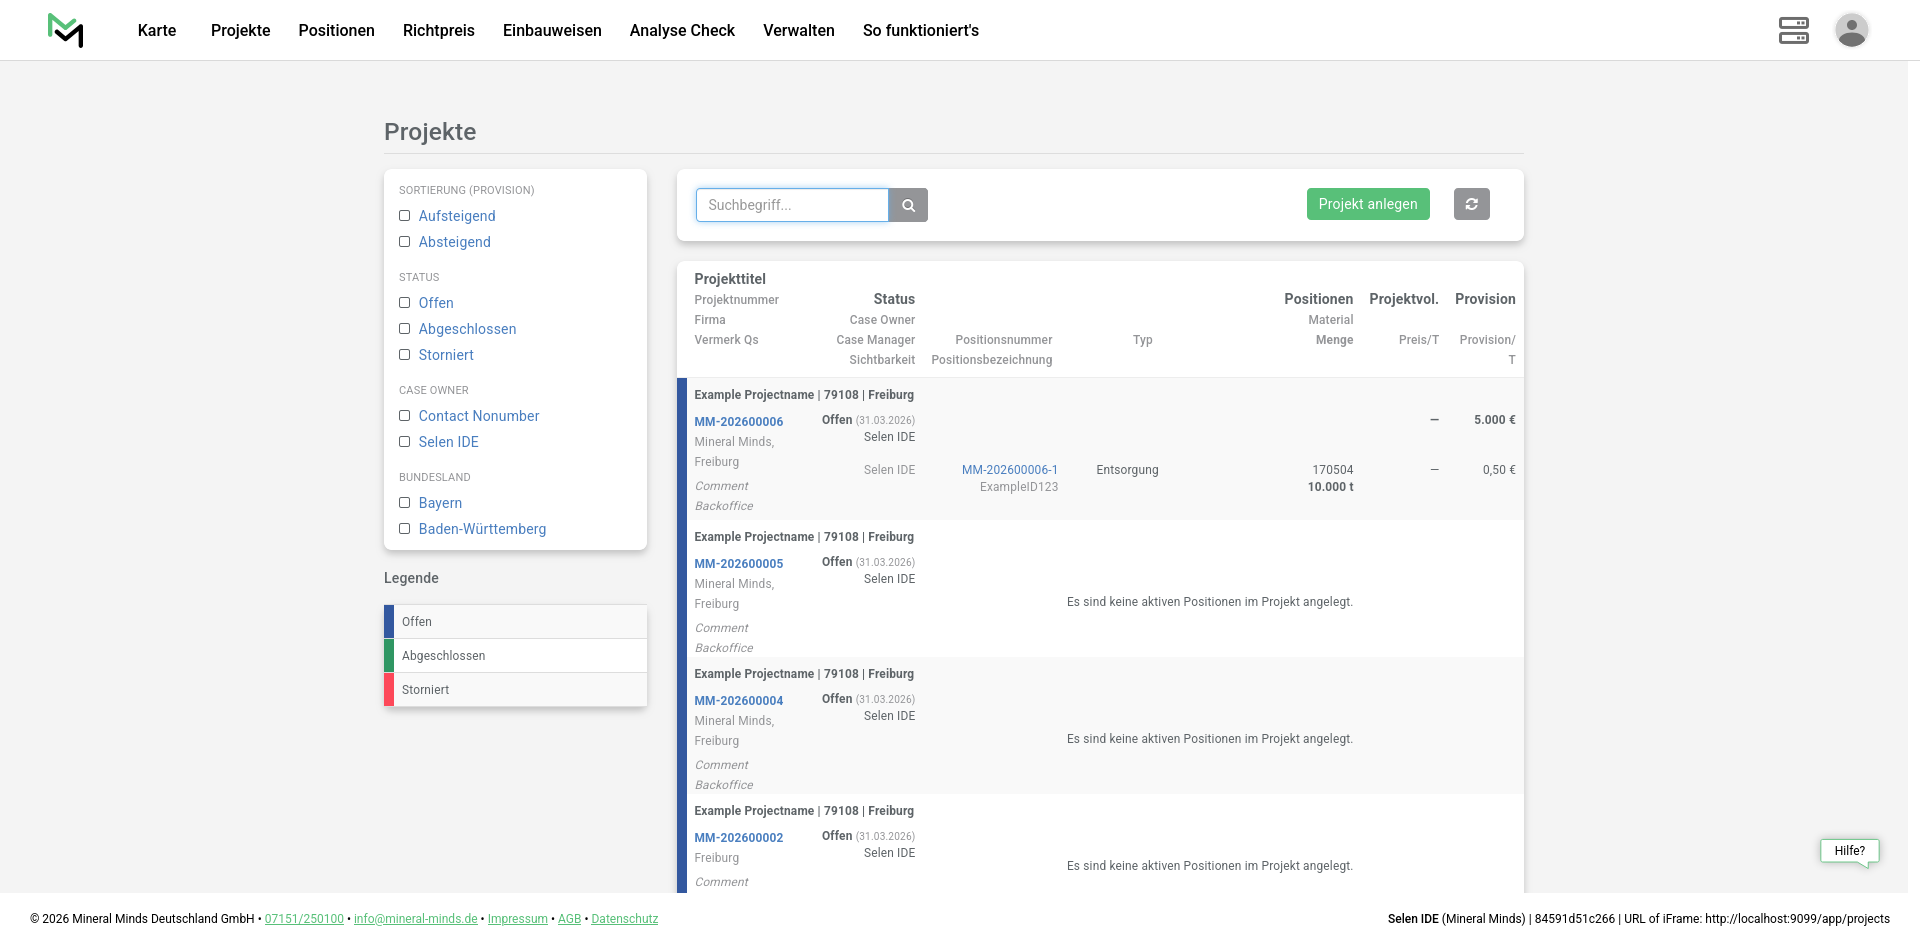Toggle the Selen IDE case owner filter
The height and width of the screenshot is (943, 1920).
tap(405, 442)
